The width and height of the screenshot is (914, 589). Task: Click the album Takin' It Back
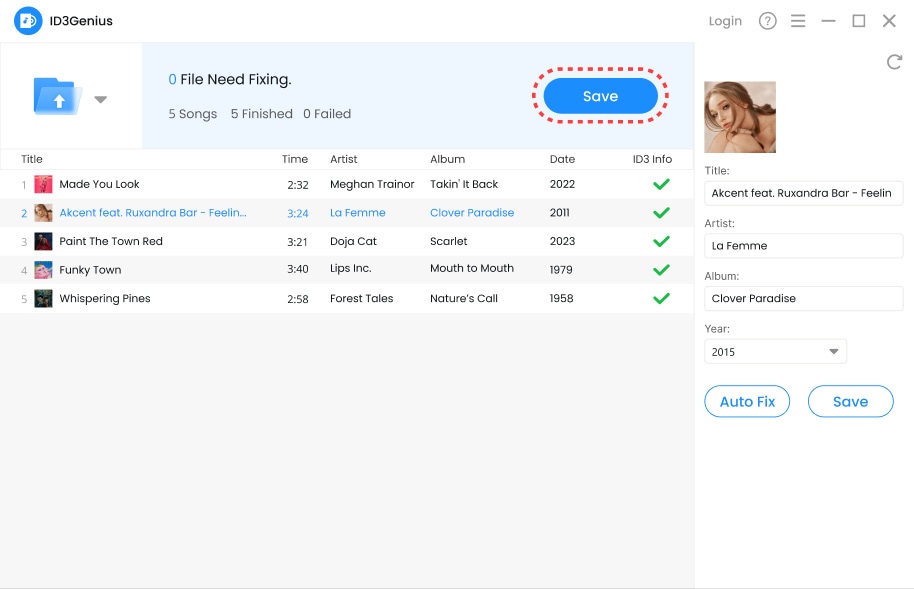tap(464, 184)
